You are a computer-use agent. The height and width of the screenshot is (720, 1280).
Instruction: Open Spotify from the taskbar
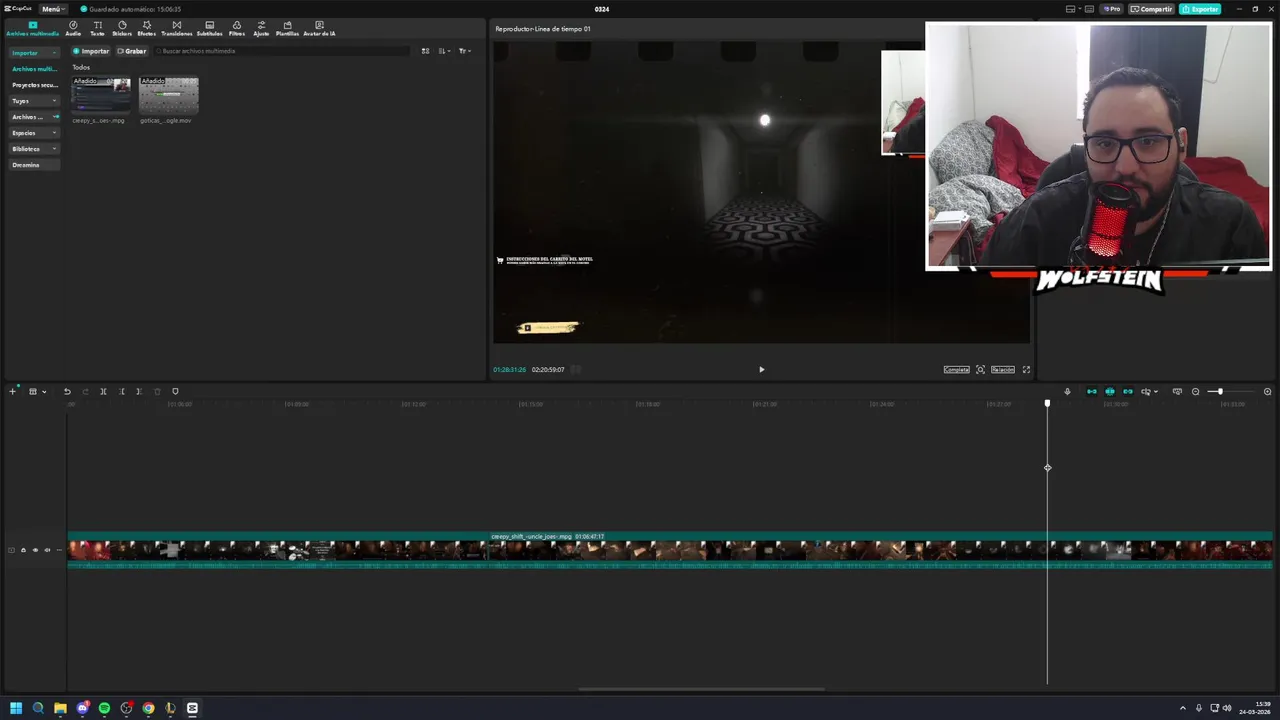[104, 708]
